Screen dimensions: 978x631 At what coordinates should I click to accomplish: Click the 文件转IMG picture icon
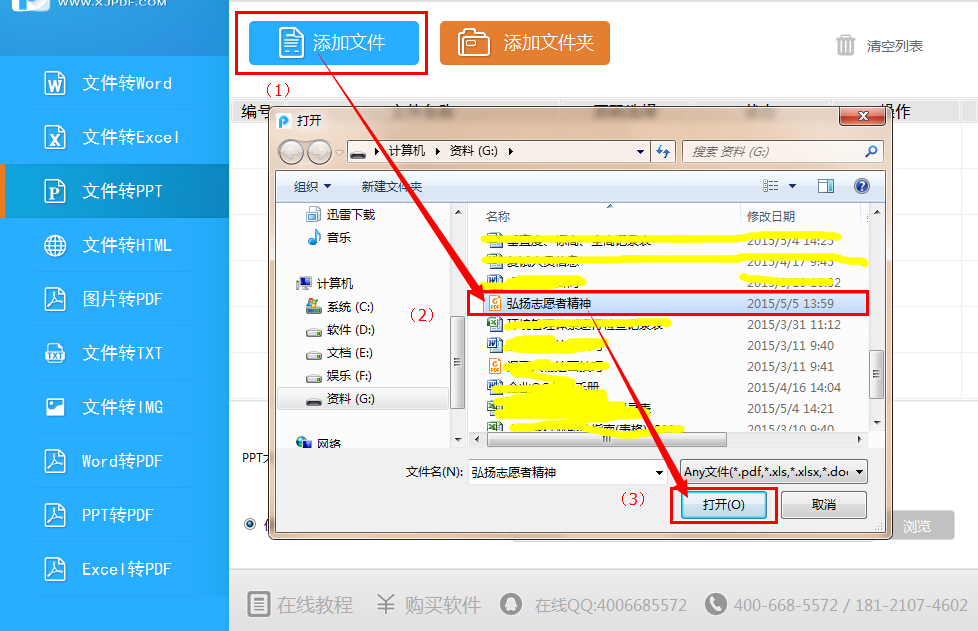[55, 407]
